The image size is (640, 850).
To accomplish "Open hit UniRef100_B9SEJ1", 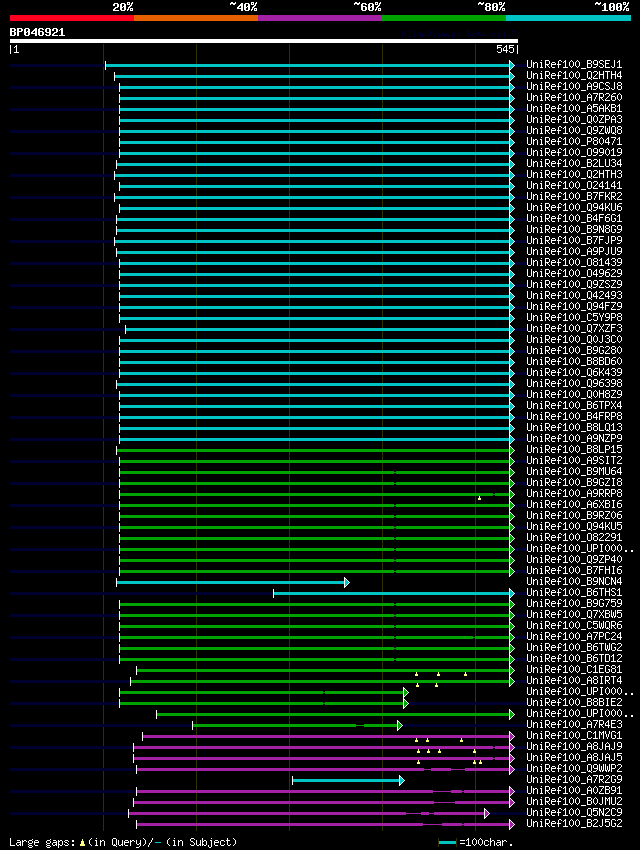I will (x=574, y=65).
